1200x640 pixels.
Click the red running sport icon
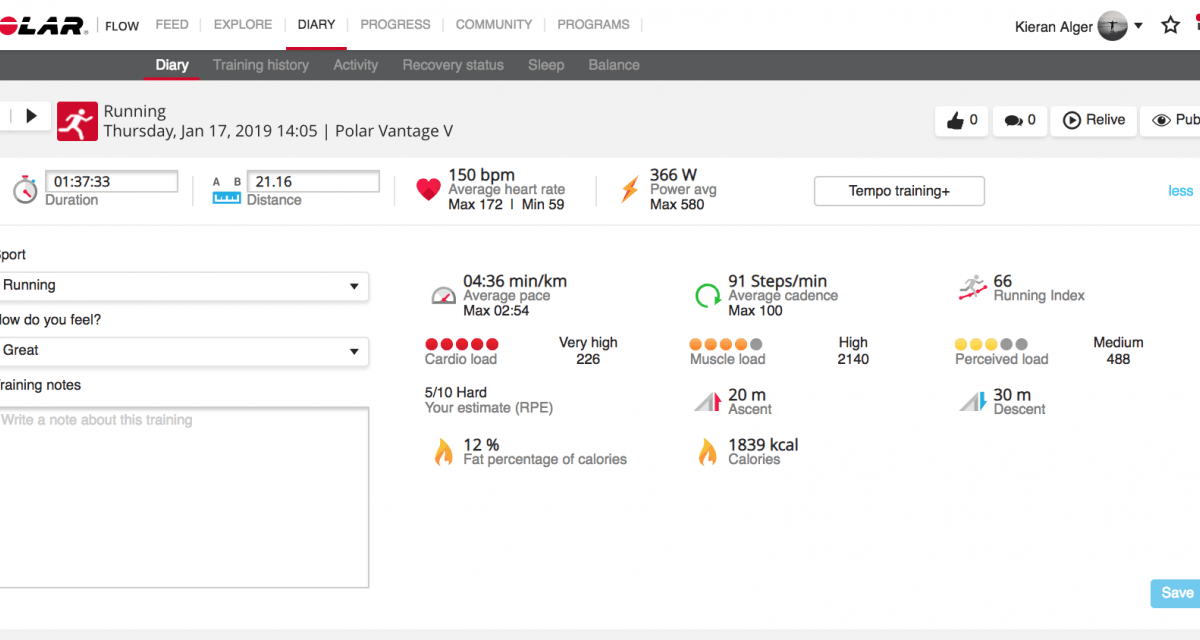pyautogui.click(x=77, y=120)
